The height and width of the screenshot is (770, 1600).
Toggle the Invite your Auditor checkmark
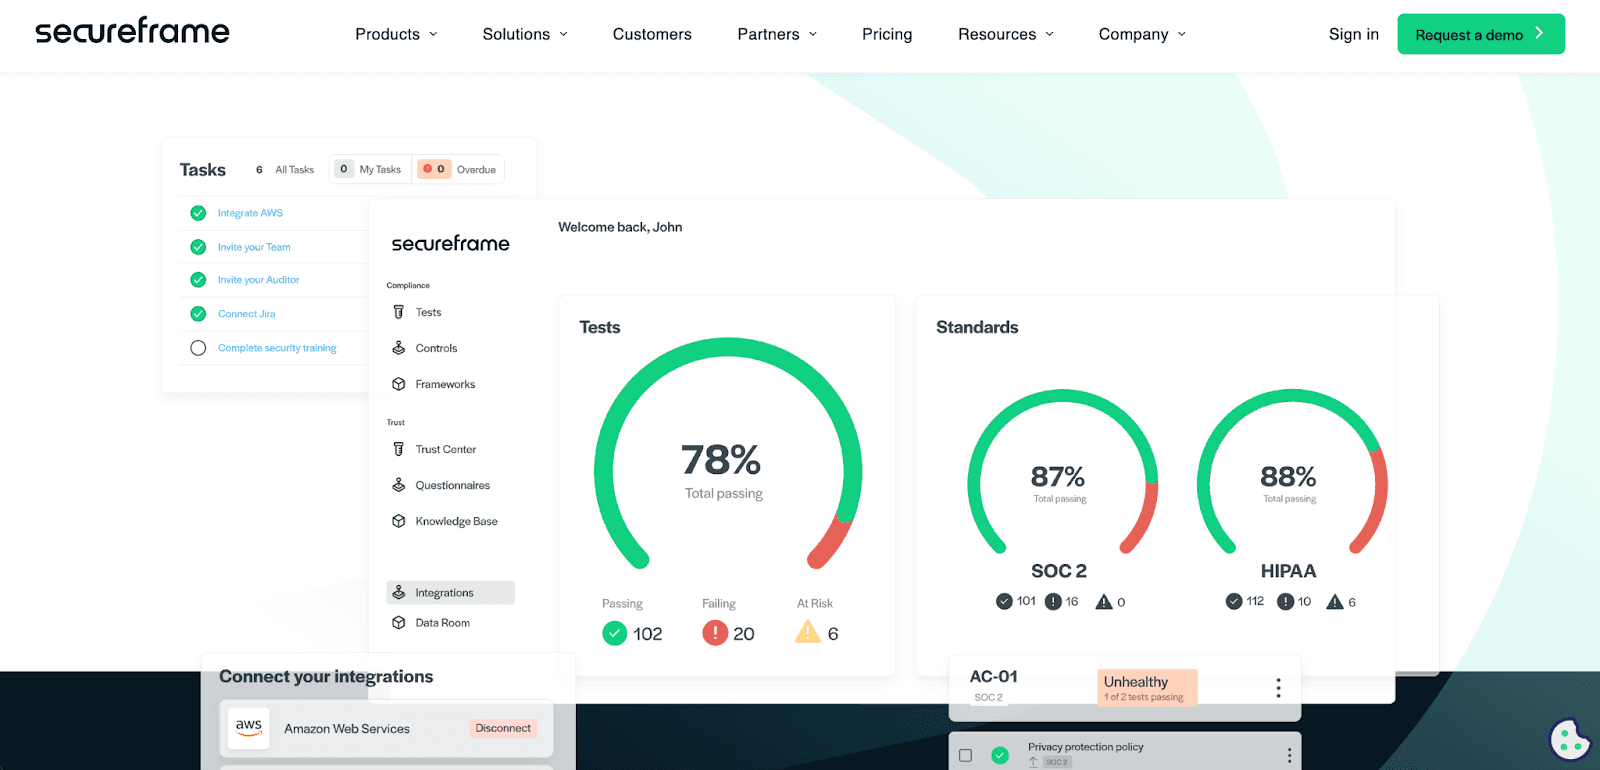[x=198, y=280]
